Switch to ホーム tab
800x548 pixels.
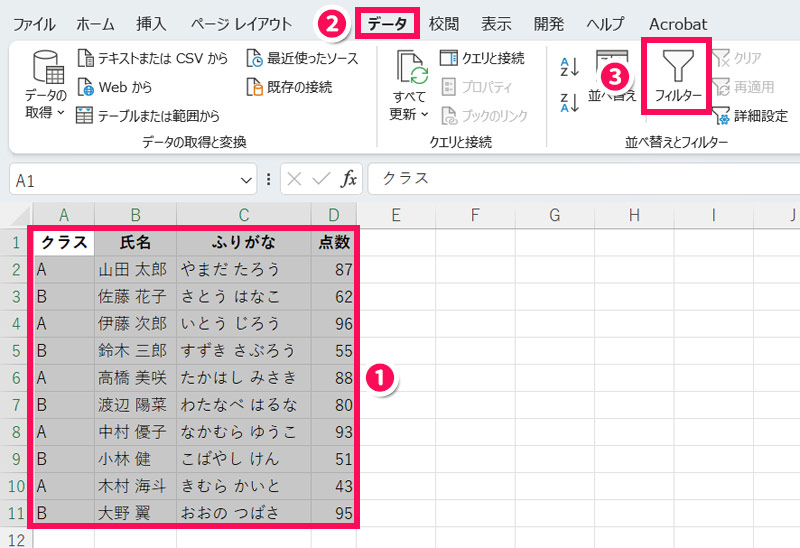(95, 24)
